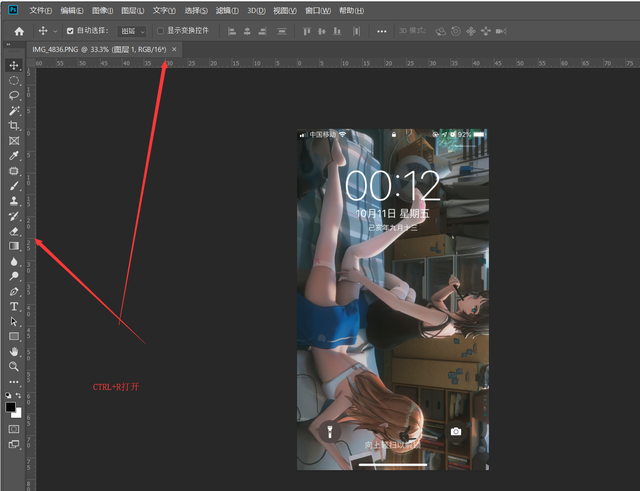Select the Magic Wand tool

coord(14,110)
